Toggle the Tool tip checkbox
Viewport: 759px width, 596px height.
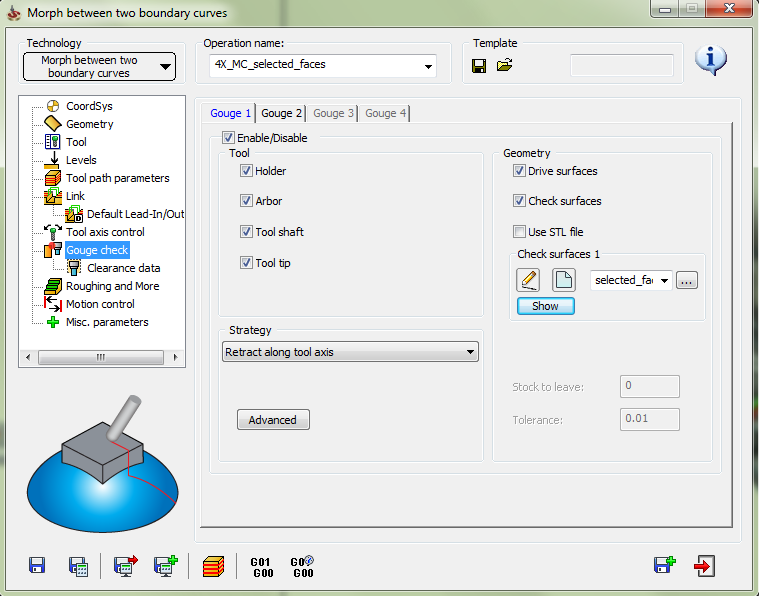246,263
